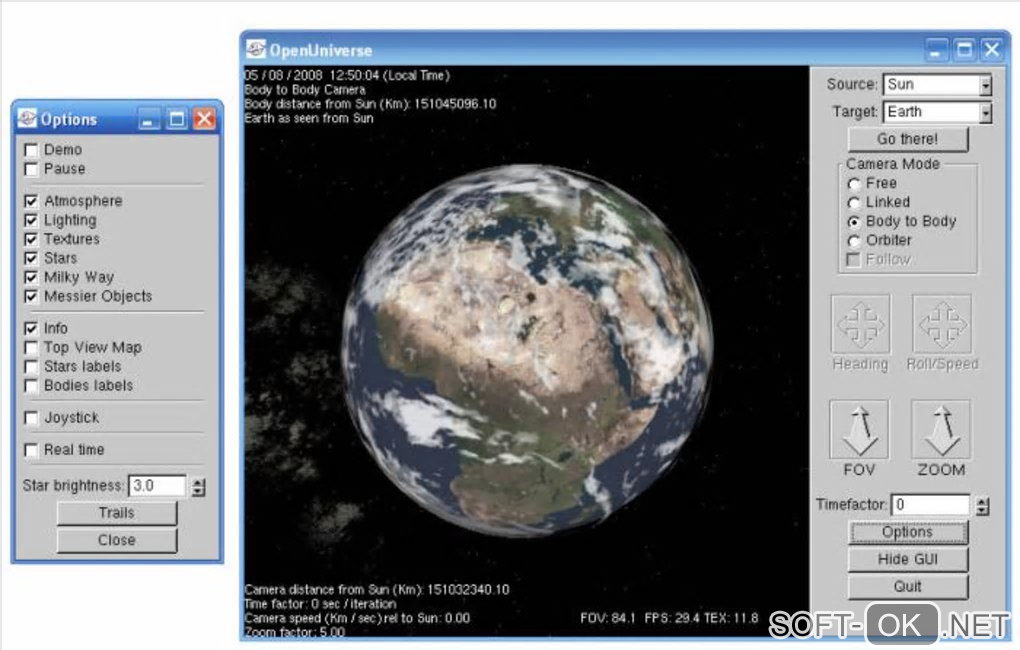Click the FOV: 84.1 status readout
Image resolution: width=1020 pixels, height=650 pixels.
coord(608,618)
